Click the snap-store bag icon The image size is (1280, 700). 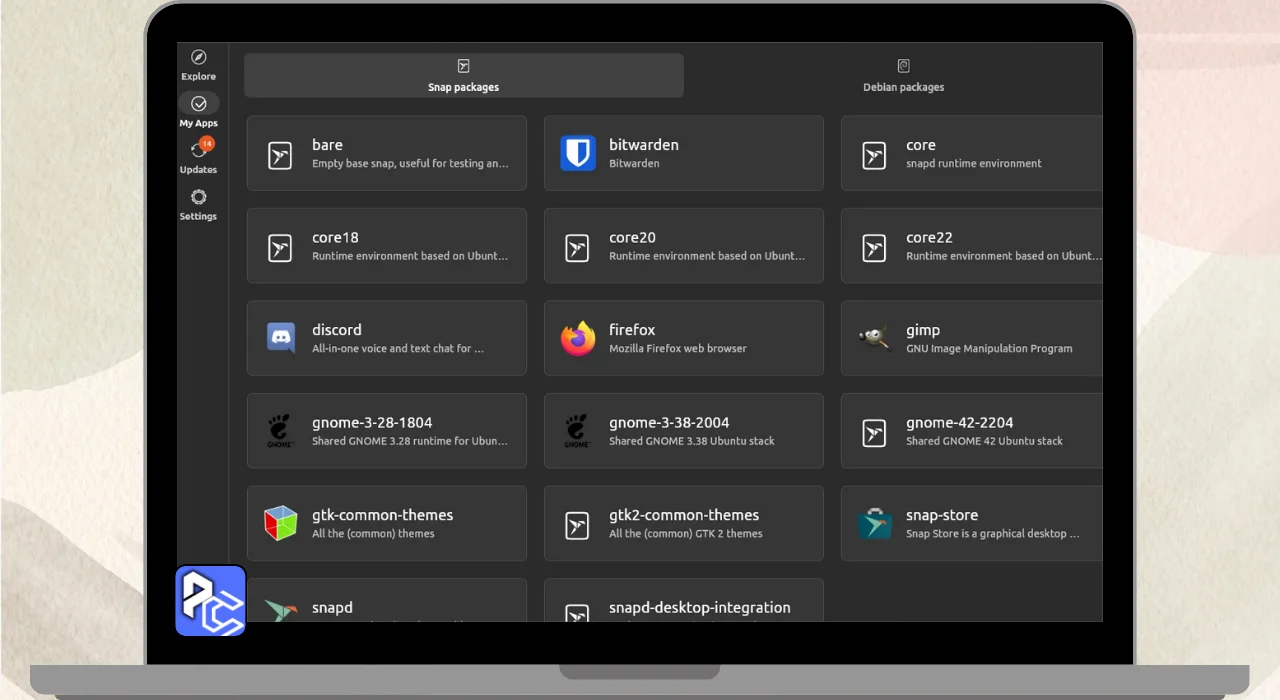point(875,523)
